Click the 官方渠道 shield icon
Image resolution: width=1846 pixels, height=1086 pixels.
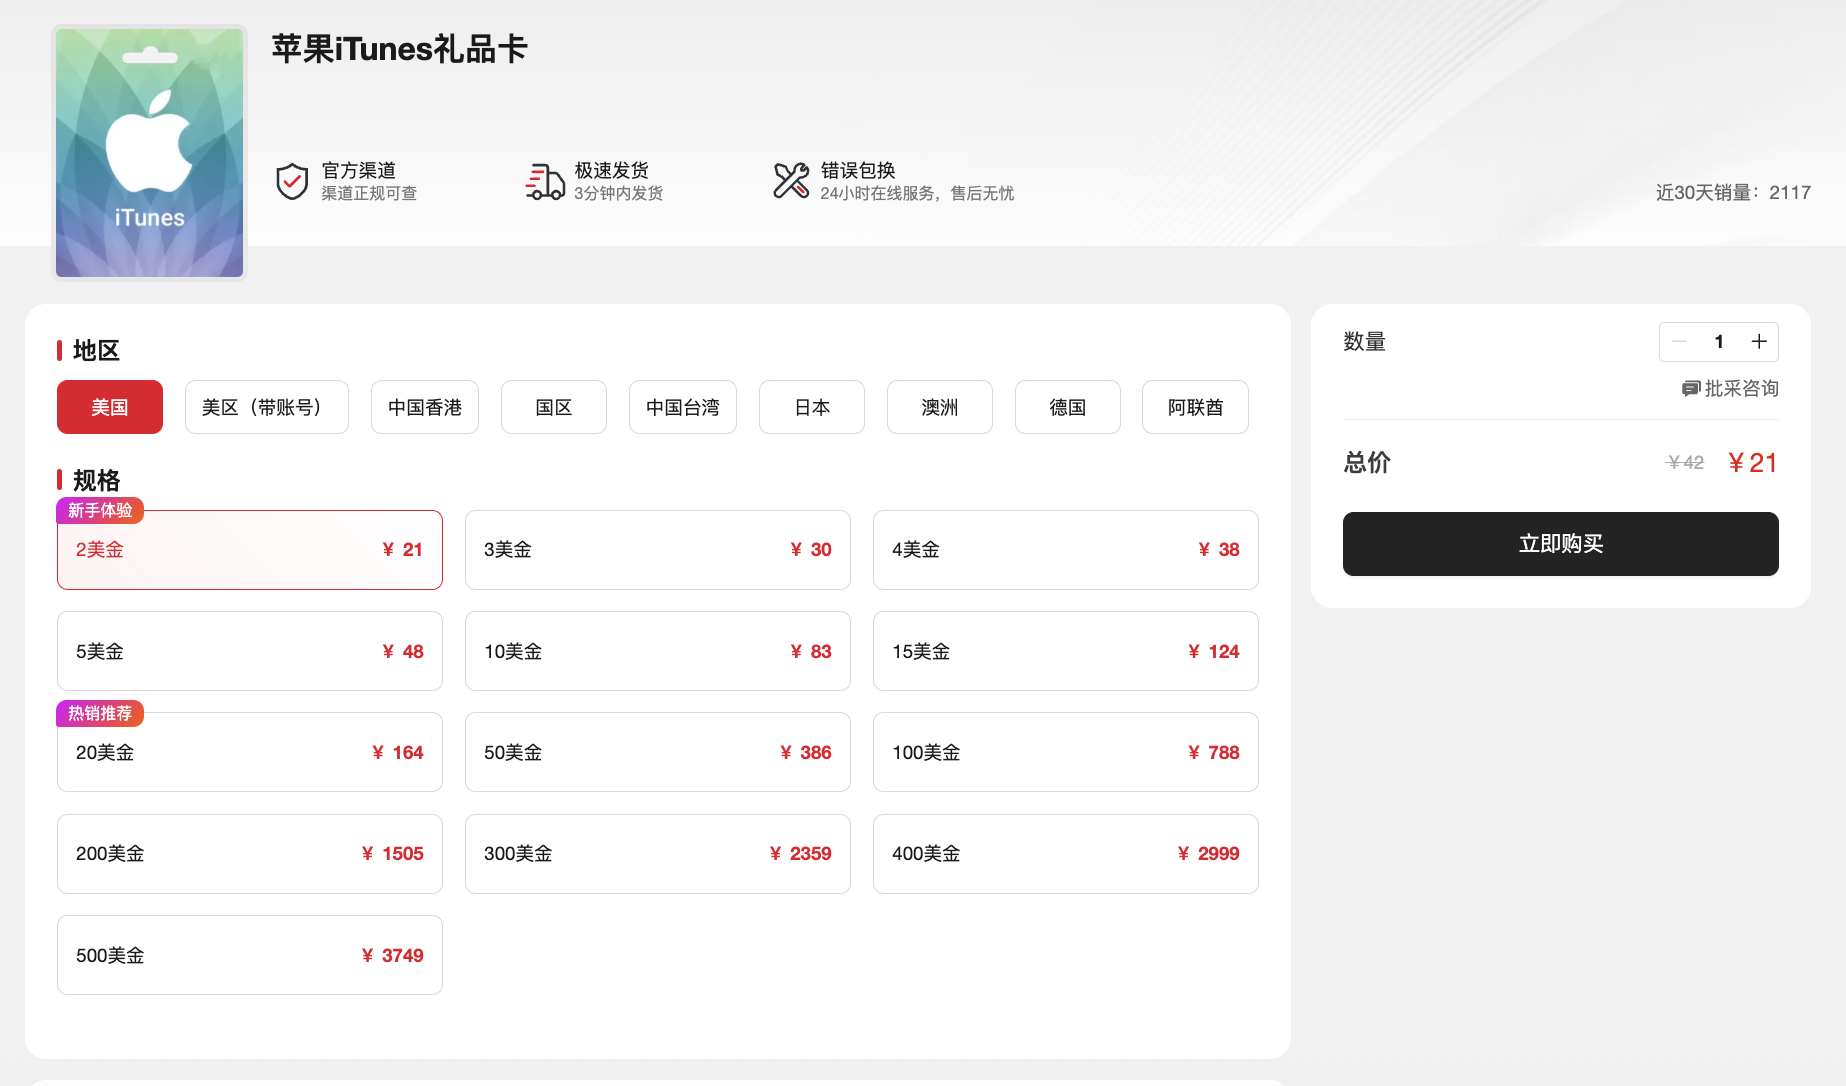coord(291,181)
